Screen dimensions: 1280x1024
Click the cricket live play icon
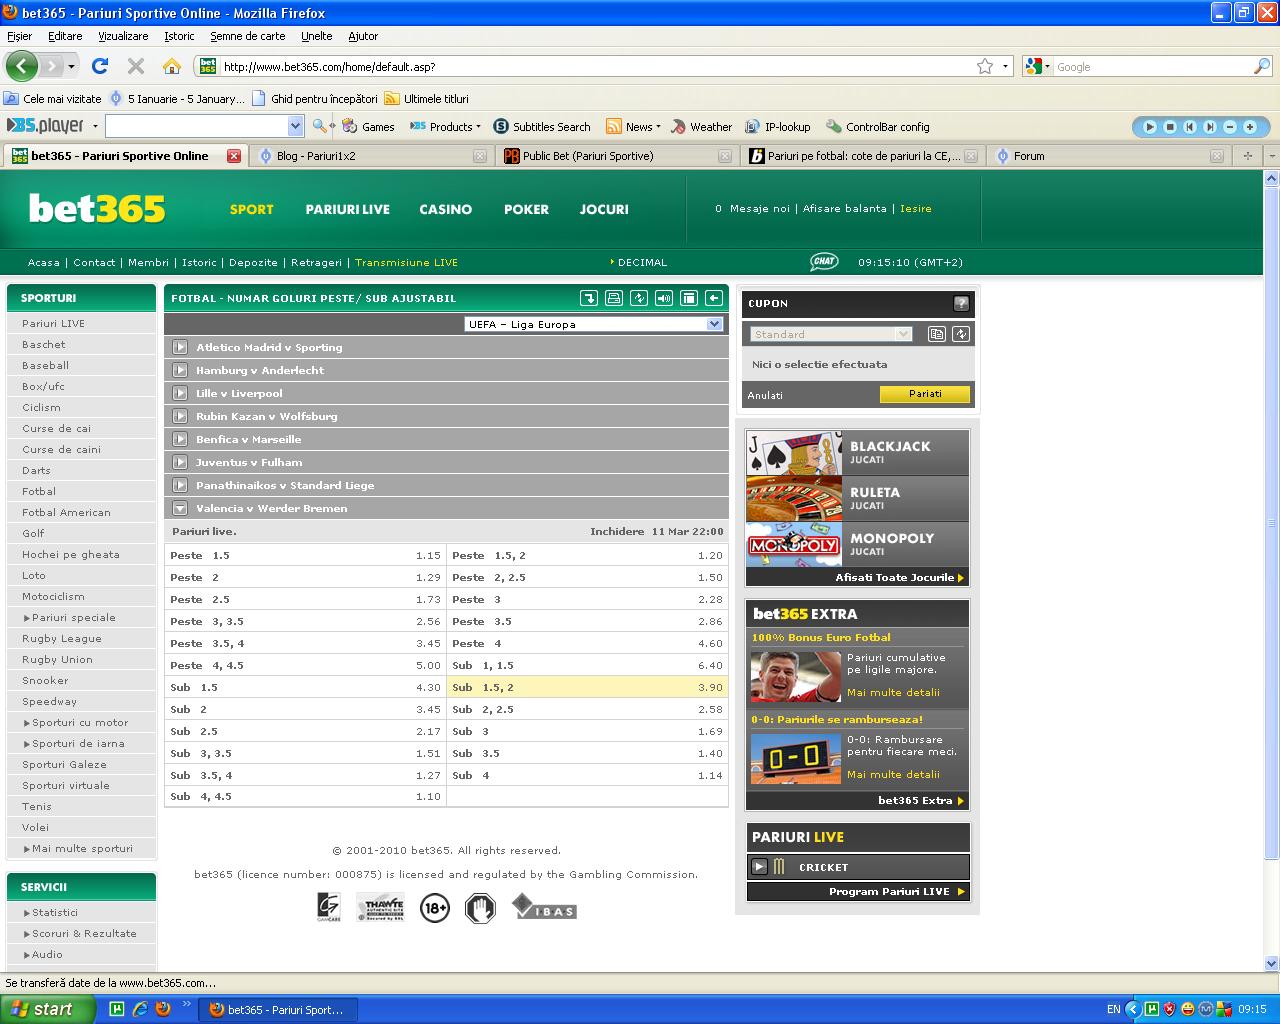point(759,867)
